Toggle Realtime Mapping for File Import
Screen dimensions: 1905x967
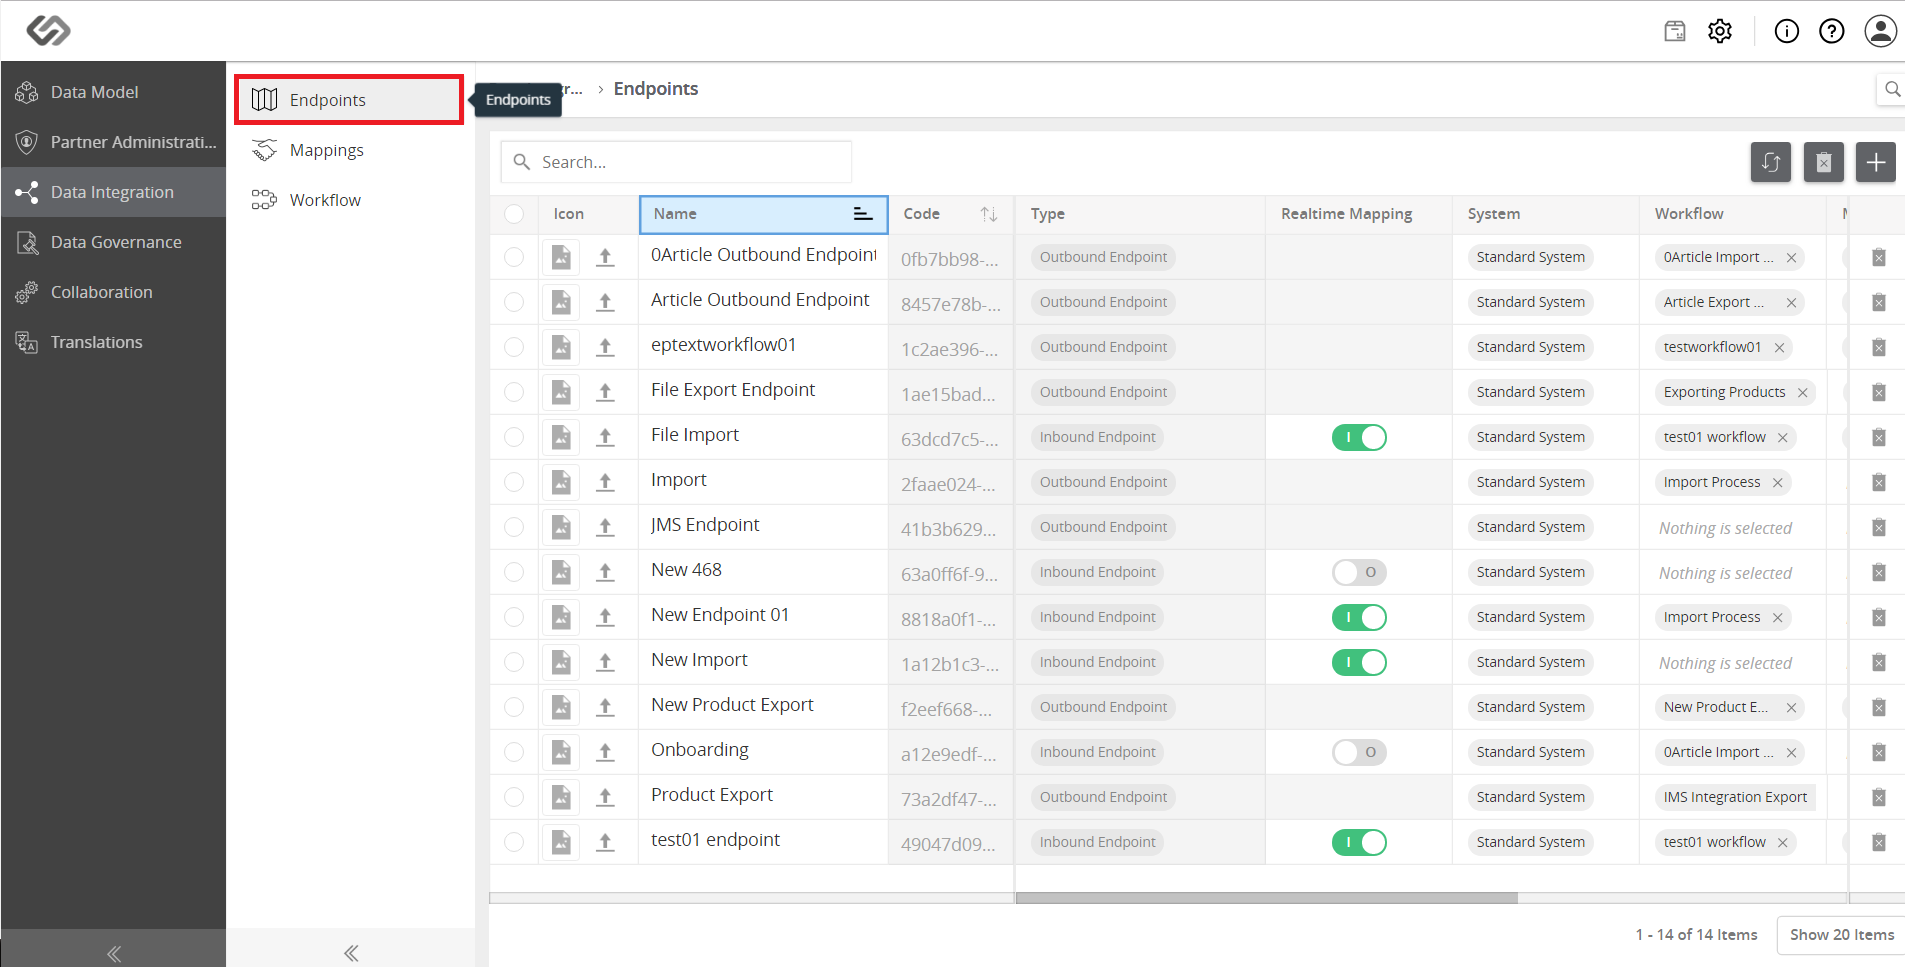pos(1359,437)
